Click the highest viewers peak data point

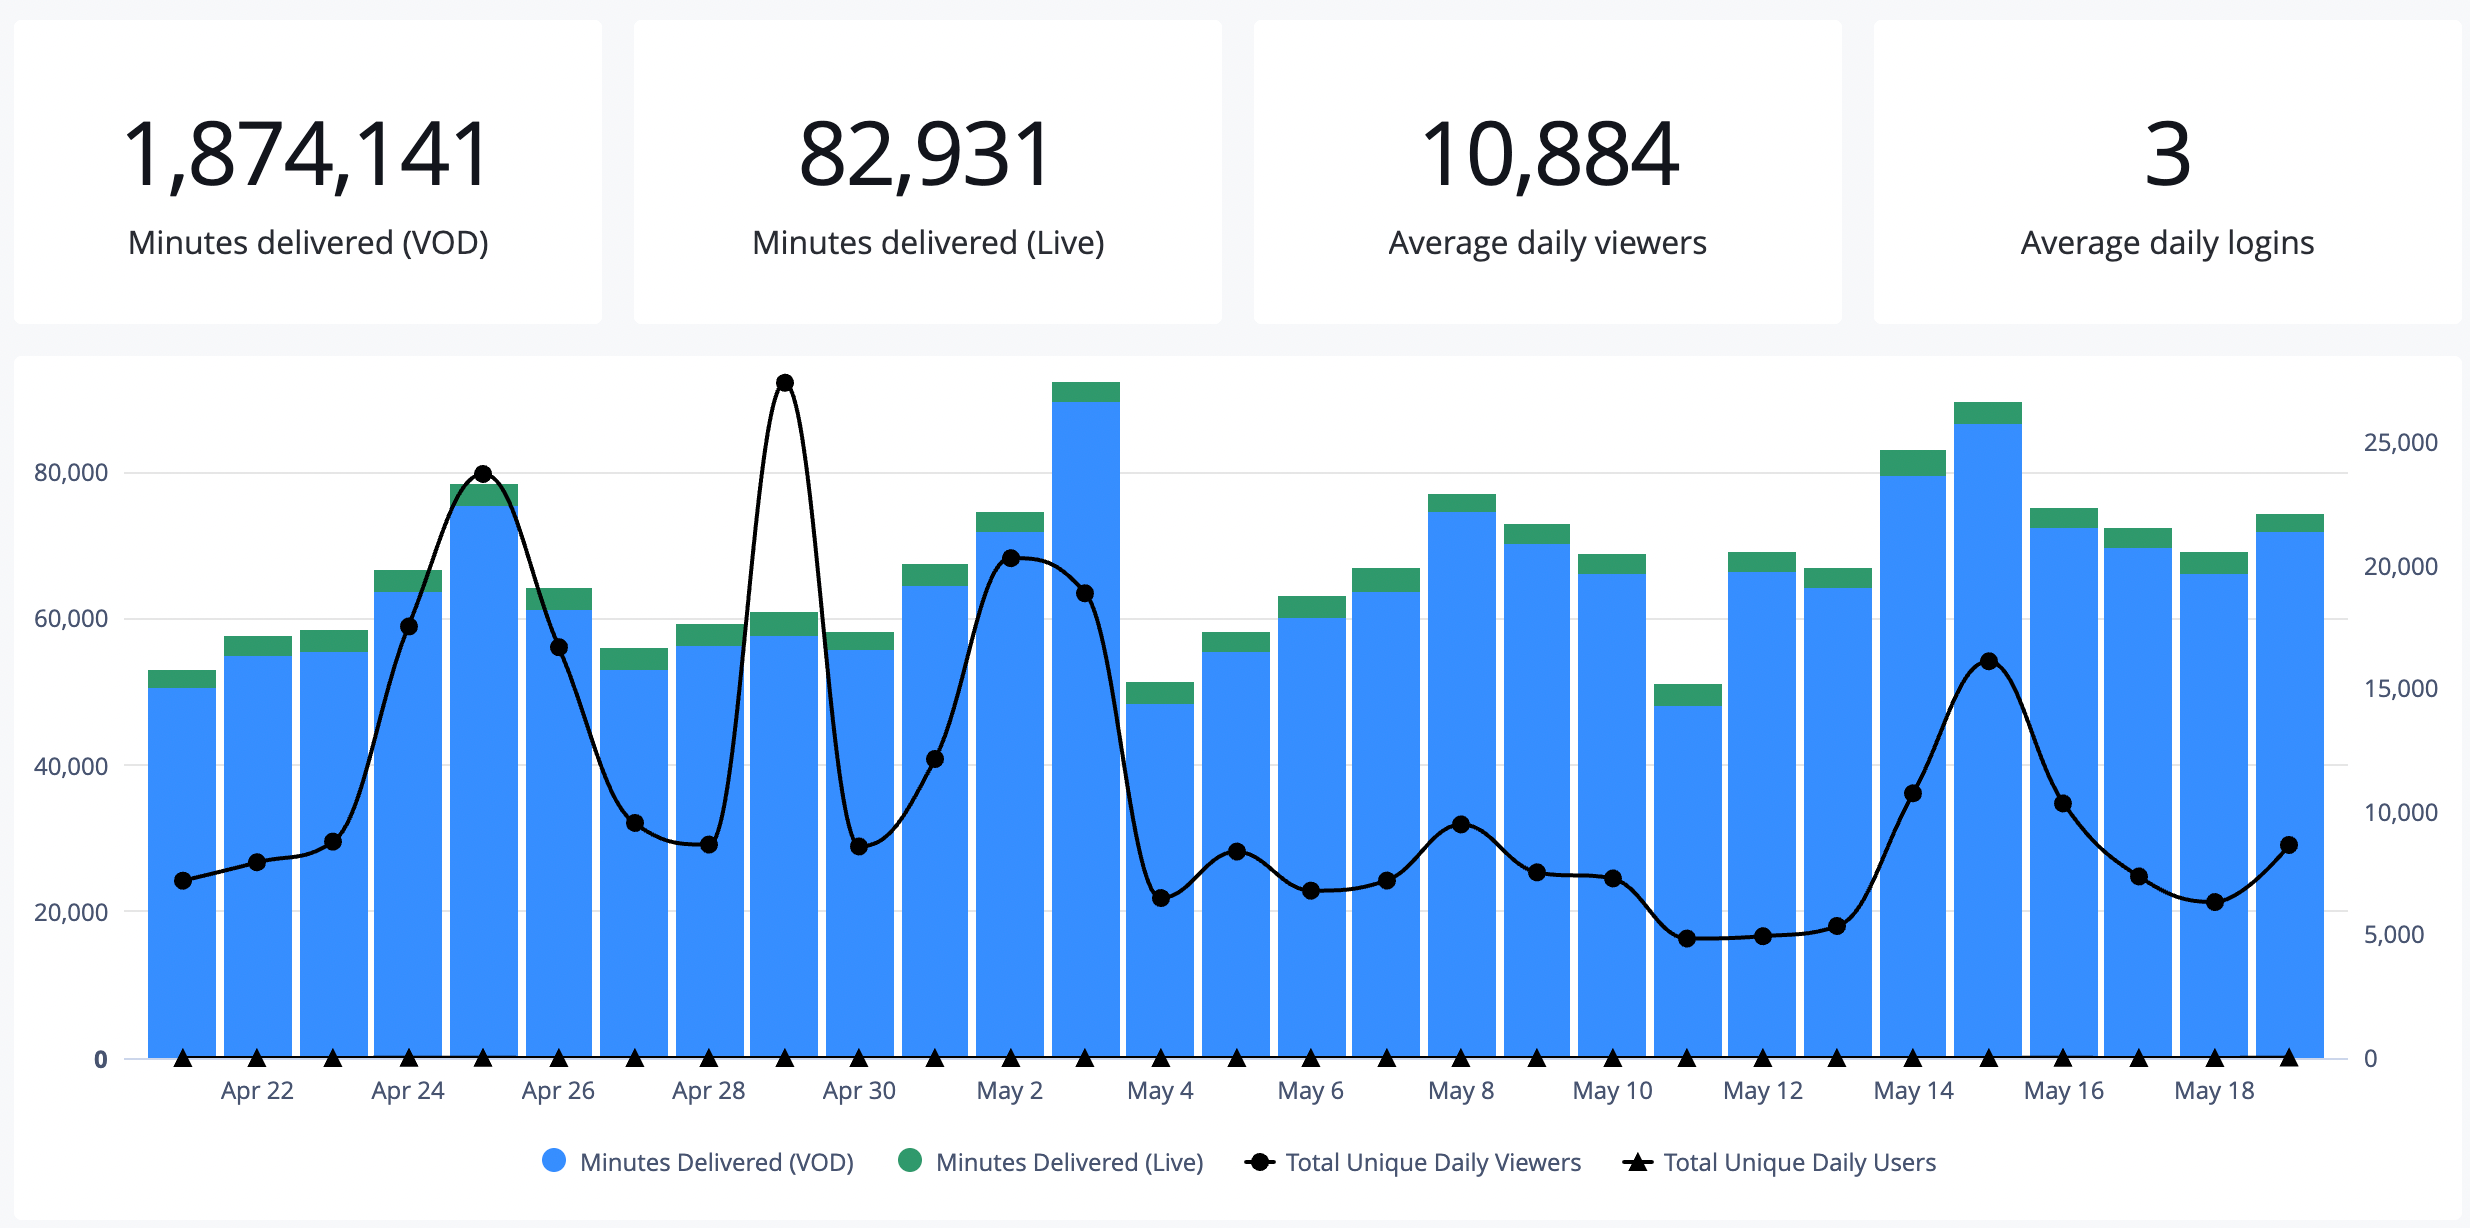(785, 383)
